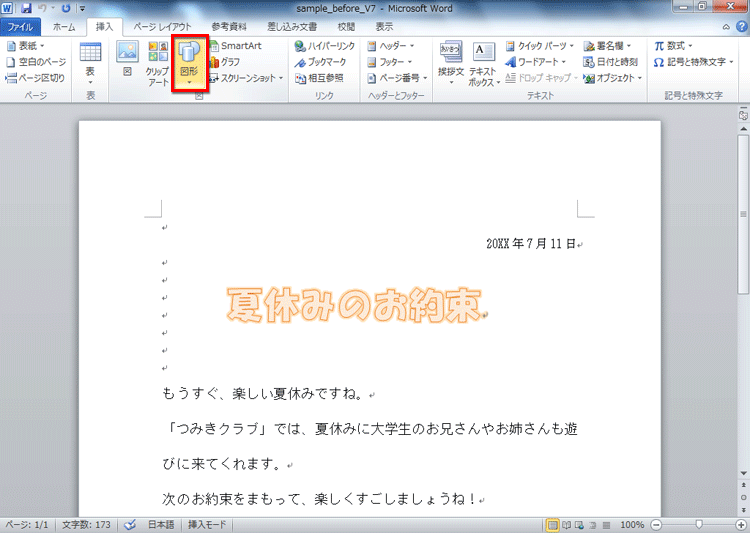Image resolution: width=750 pixels, height=533 pixels.
Task: Open the ページ番号 dropdown
Action: pyautogui.click(x=397, y=78)
